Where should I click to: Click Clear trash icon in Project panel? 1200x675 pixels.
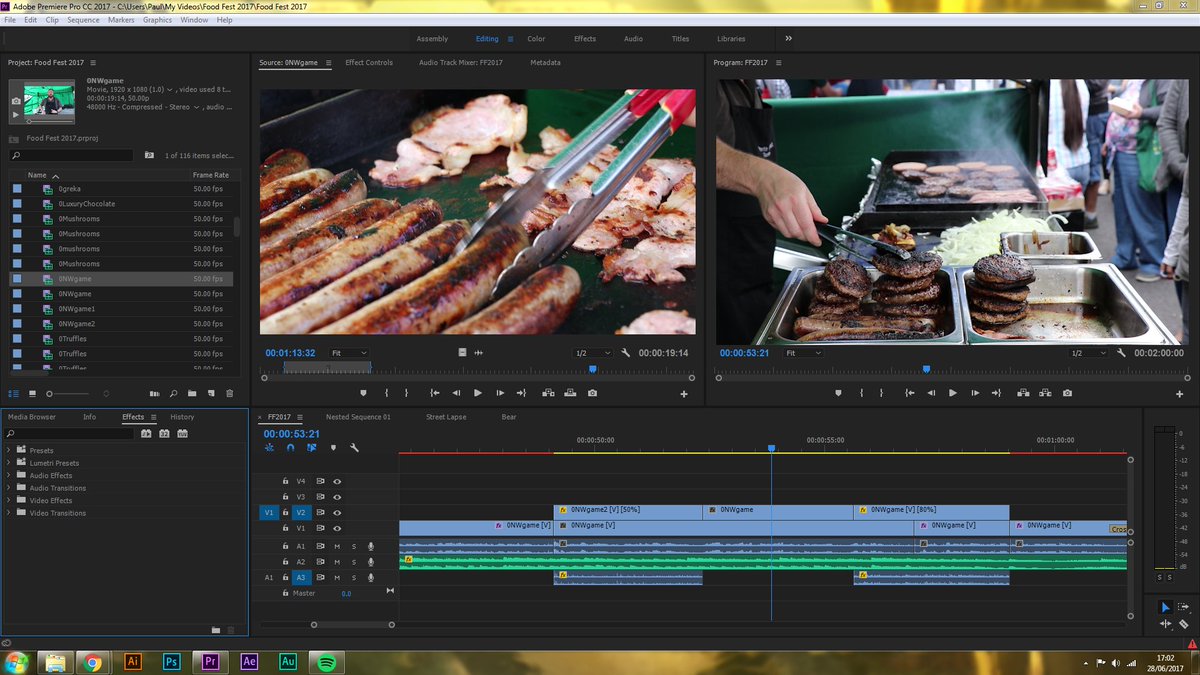(229, 393)
